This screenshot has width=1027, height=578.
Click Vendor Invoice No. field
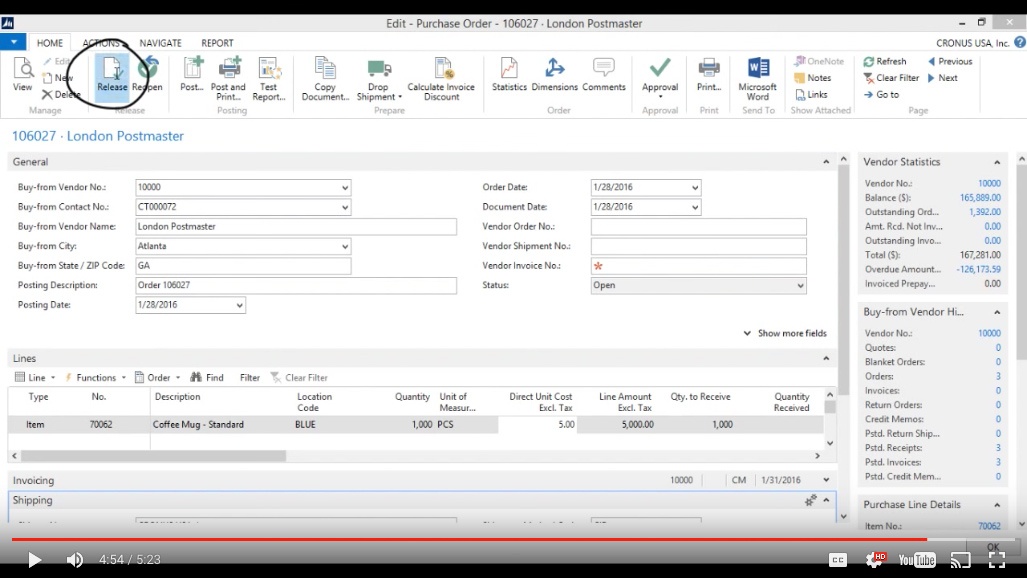point(698,266)
